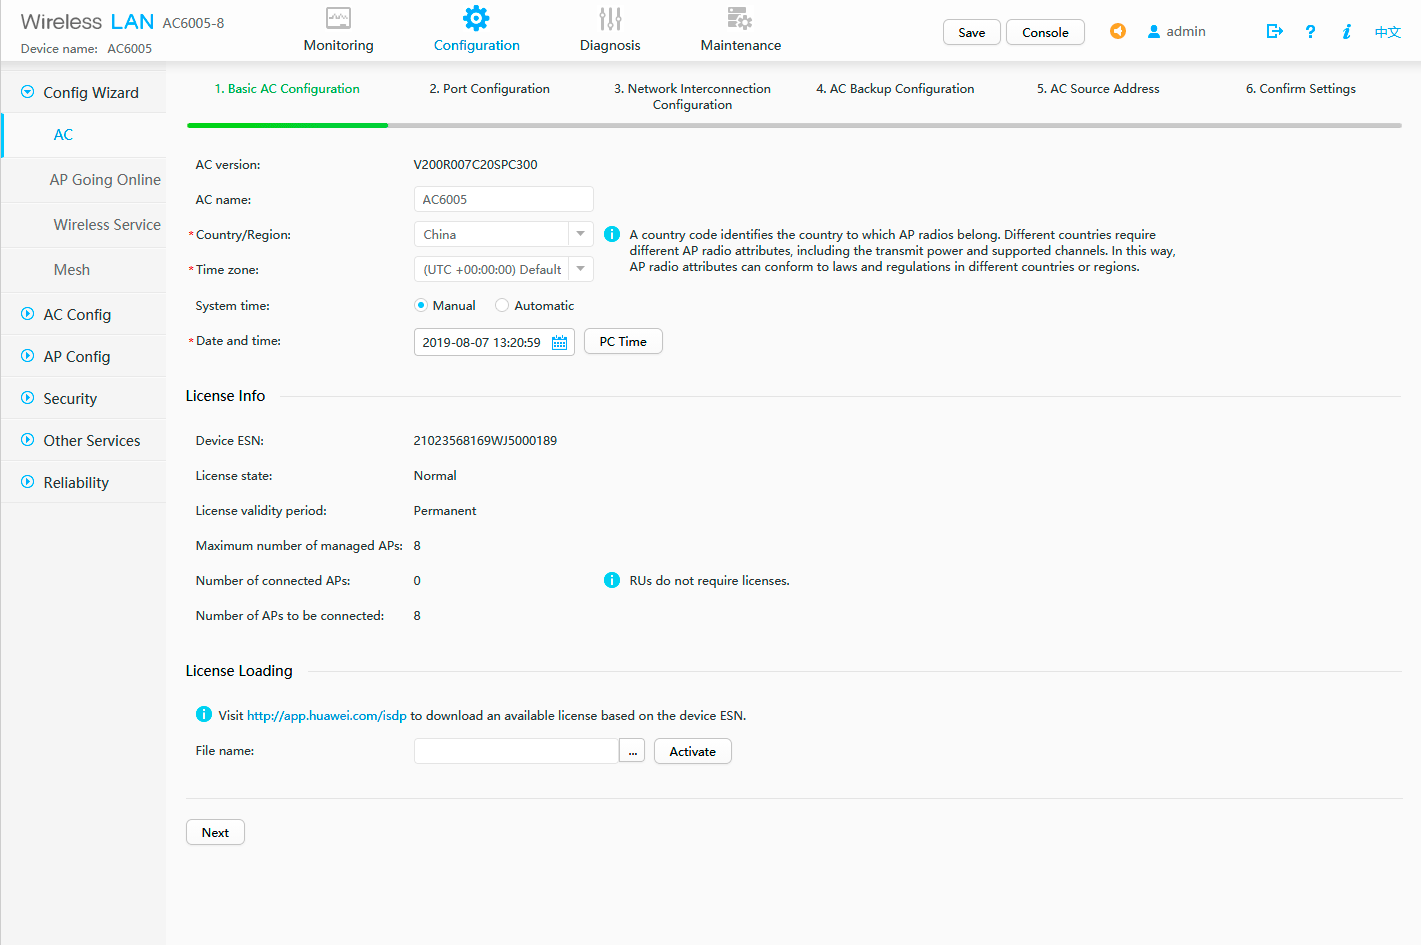Open the Maintenance tools icon
Viewport: 1421px width, 945px height.
tap(740, 18)
